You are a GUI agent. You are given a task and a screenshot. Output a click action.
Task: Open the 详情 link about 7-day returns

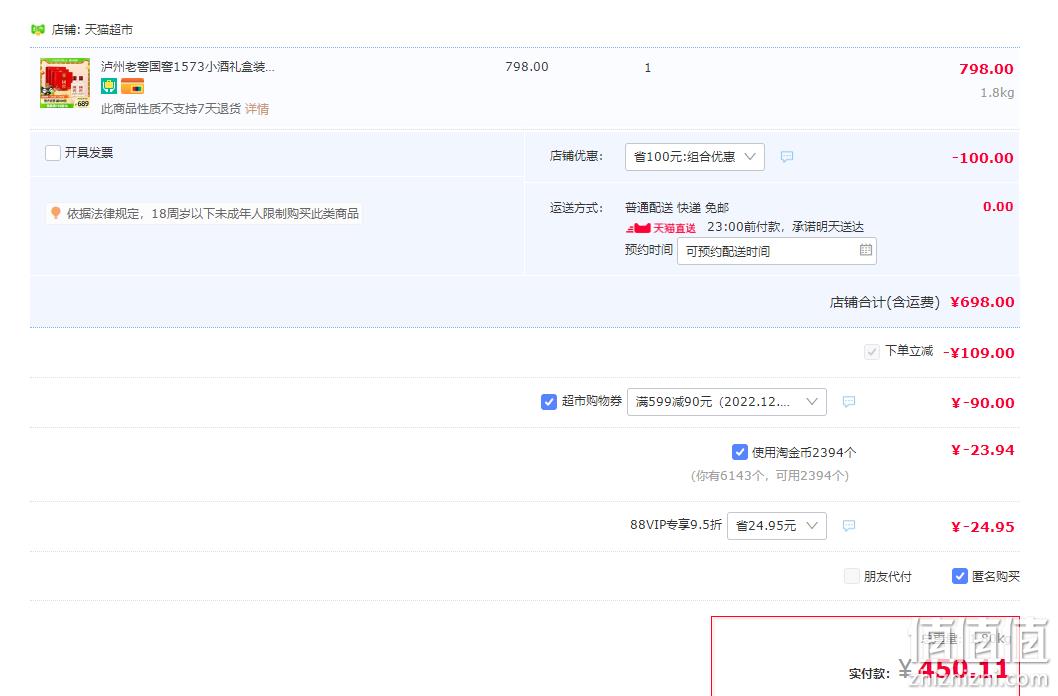(256, 109)
